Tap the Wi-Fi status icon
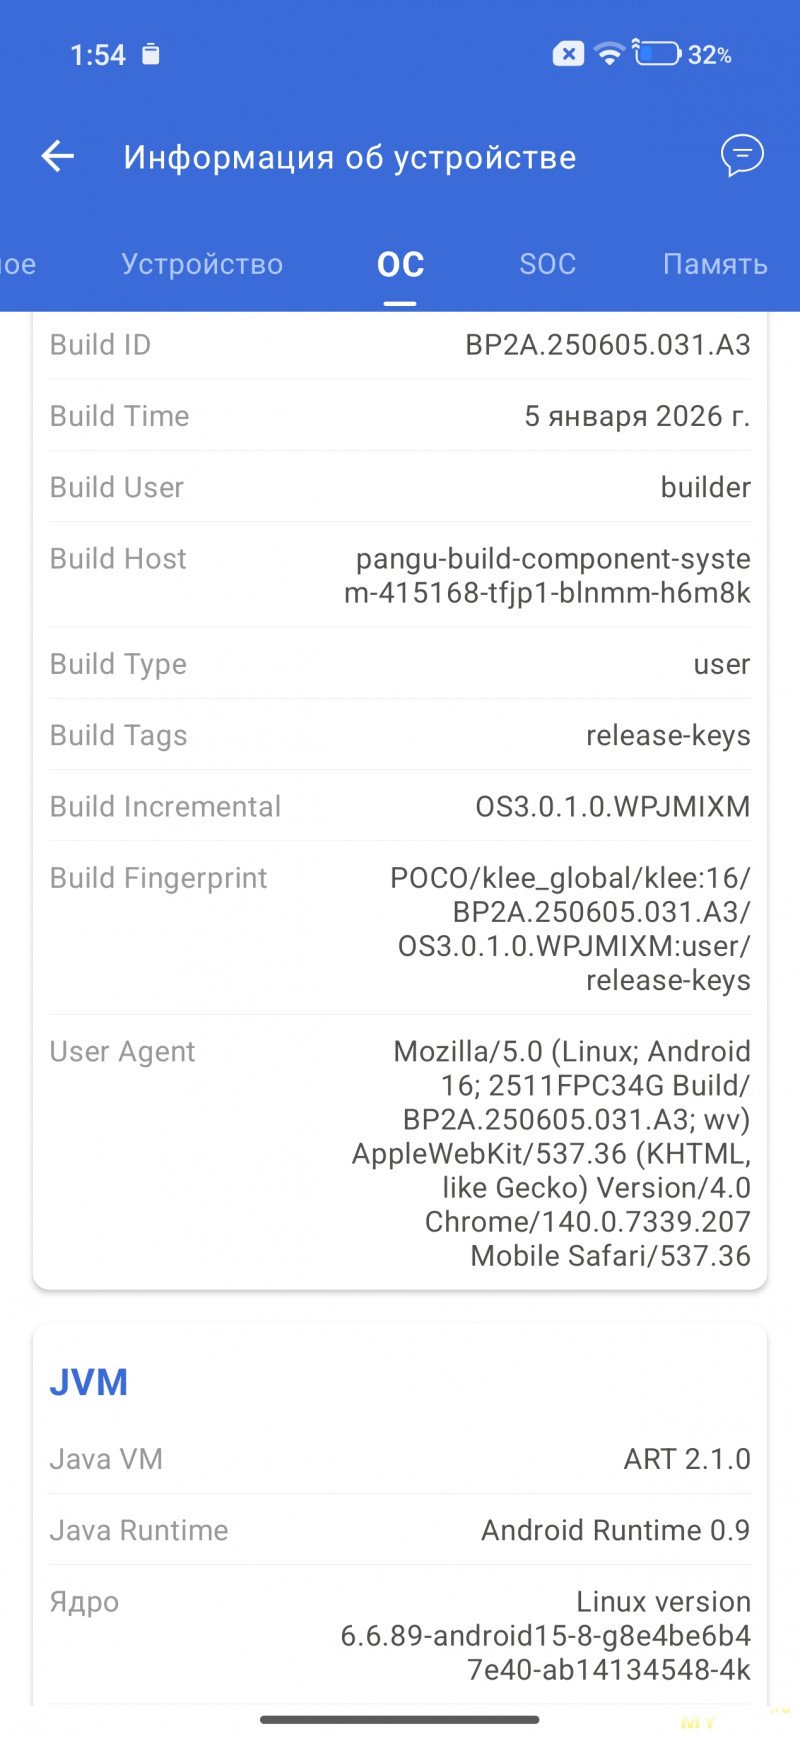Image resolution: width=800 pixels, height=1739 pixels. click(x=608, y=54)
